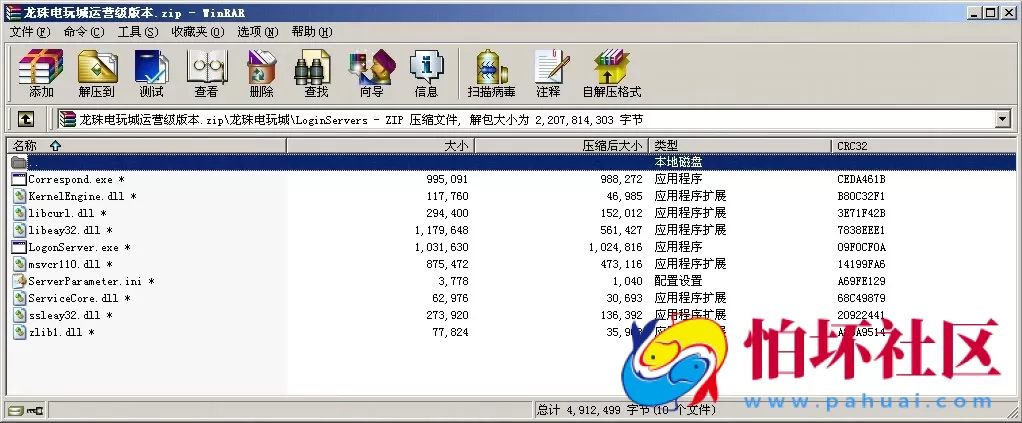Screen dimensions: 1022x423
Task: Click the Extract To (解压到) toolbar icon
Action: coord(97,73)
